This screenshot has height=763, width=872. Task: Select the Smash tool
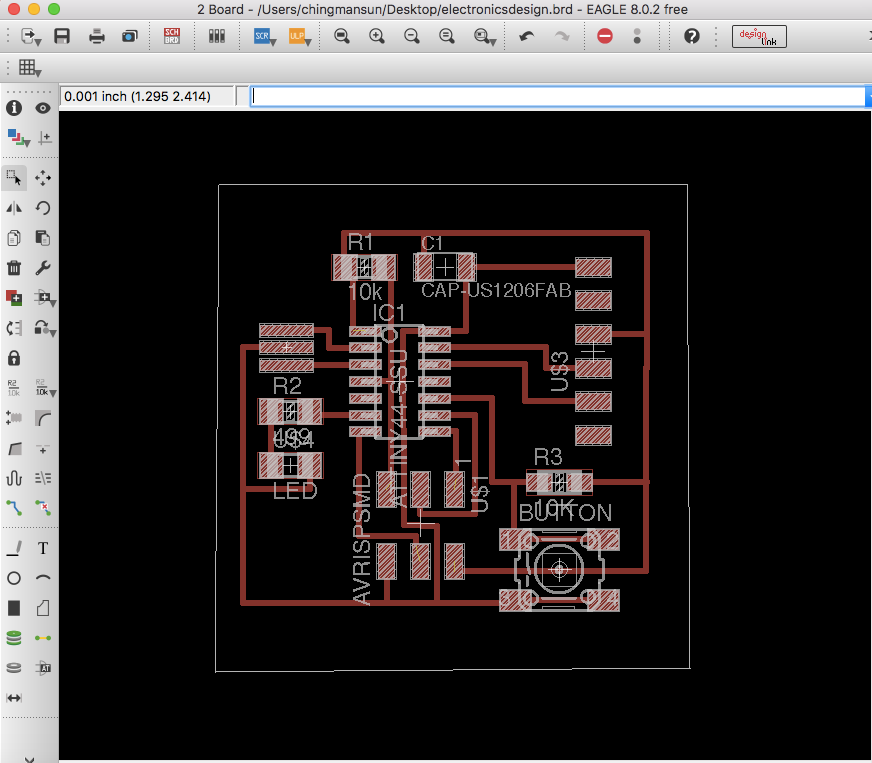[14, 418]
